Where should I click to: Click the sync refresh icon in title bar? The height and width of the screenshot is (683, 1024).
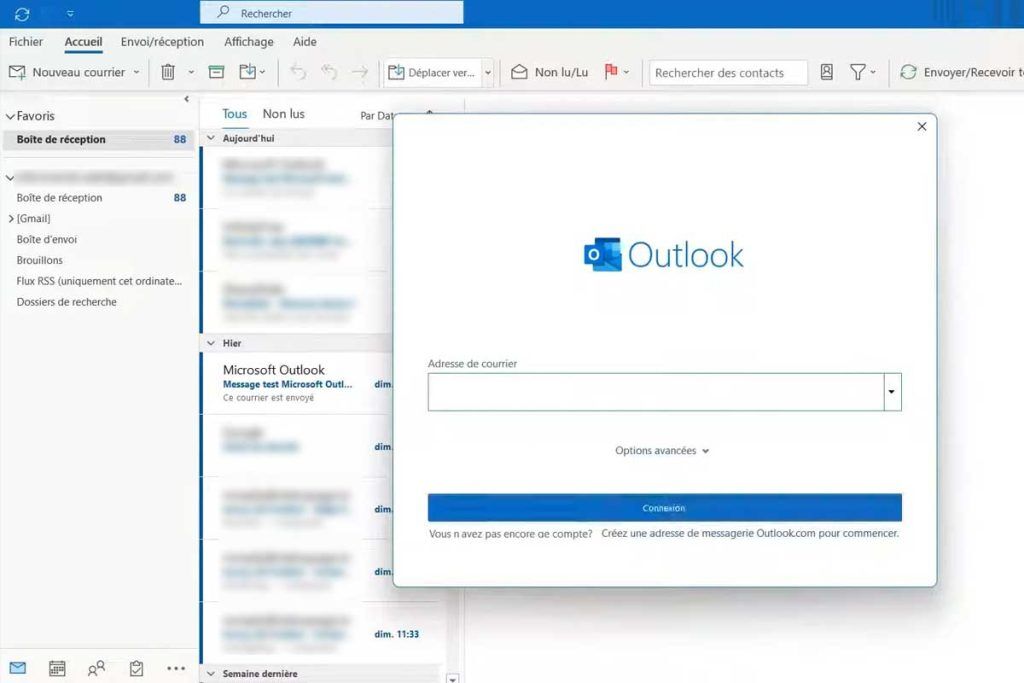(x=22, y=14)
